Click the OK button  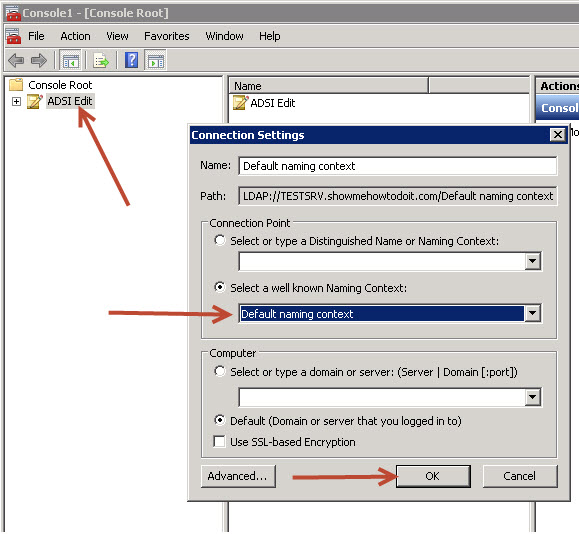pyautogui.click(x=433, y=476)
